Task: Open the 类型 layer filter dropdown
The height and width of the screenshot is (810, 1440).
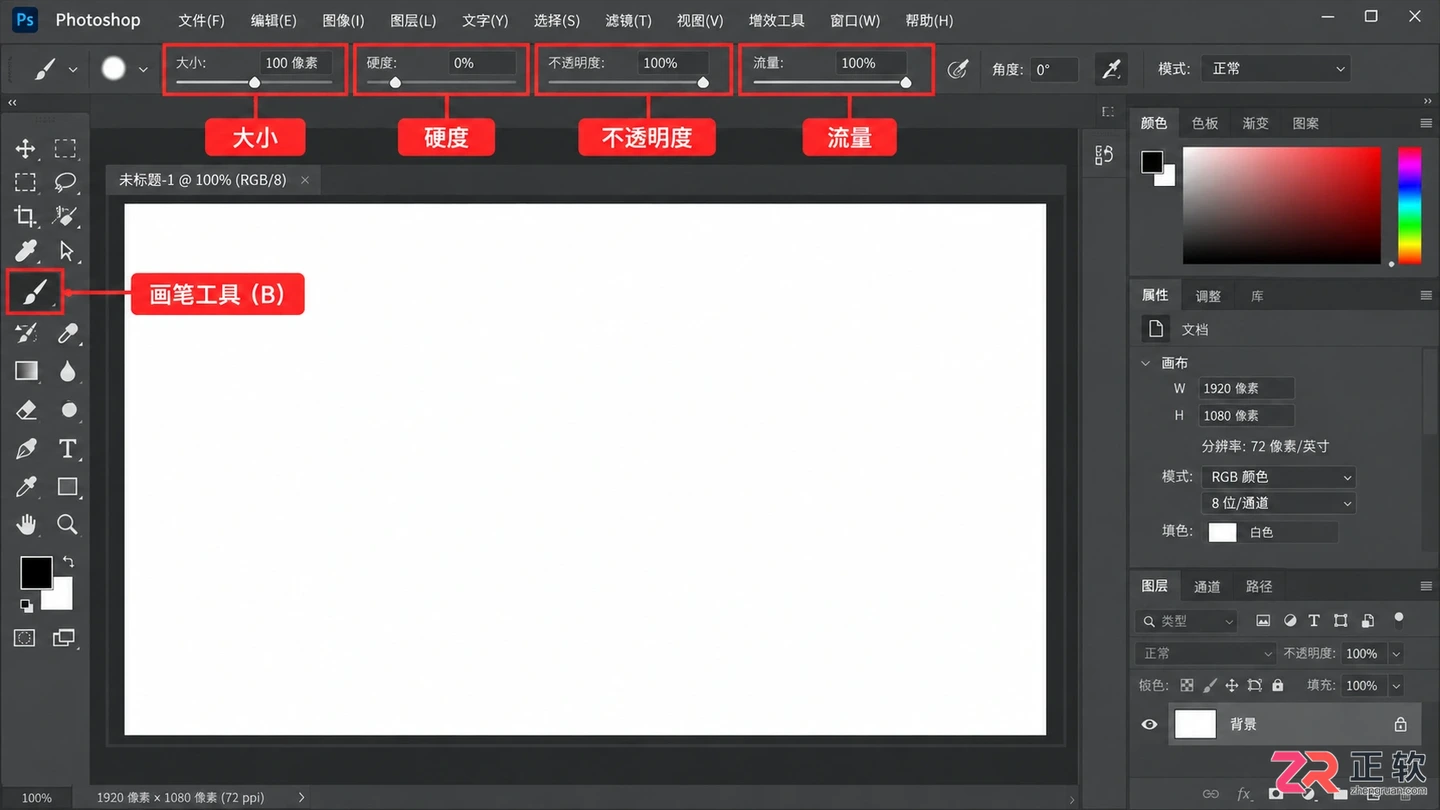Action: pyautogui.click(x=1187, y=621)
